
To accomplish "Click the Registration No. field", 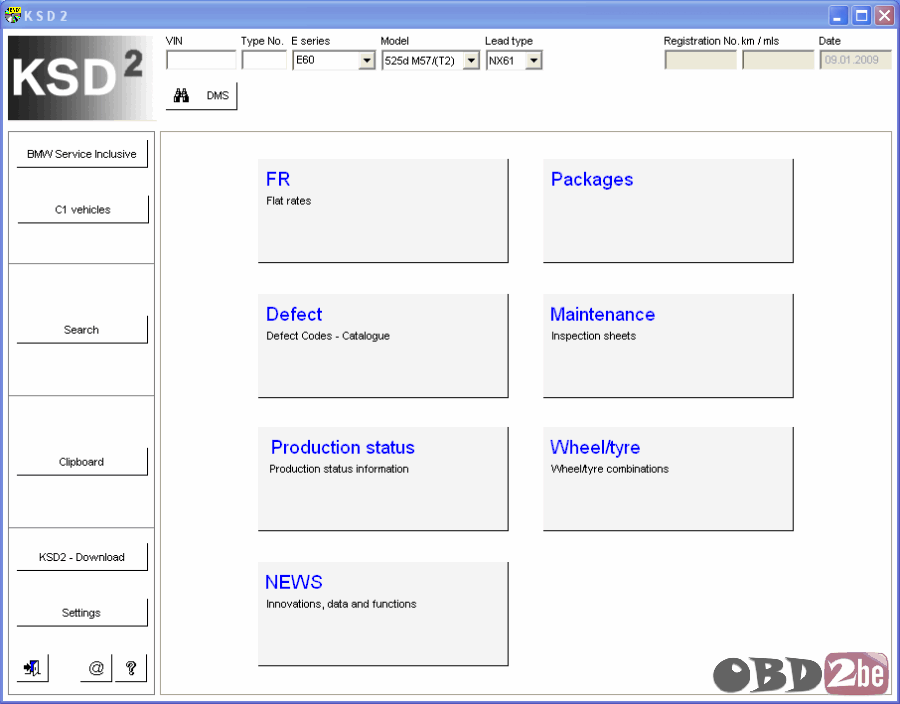I will pyautogui.click(x=700, y=60).
